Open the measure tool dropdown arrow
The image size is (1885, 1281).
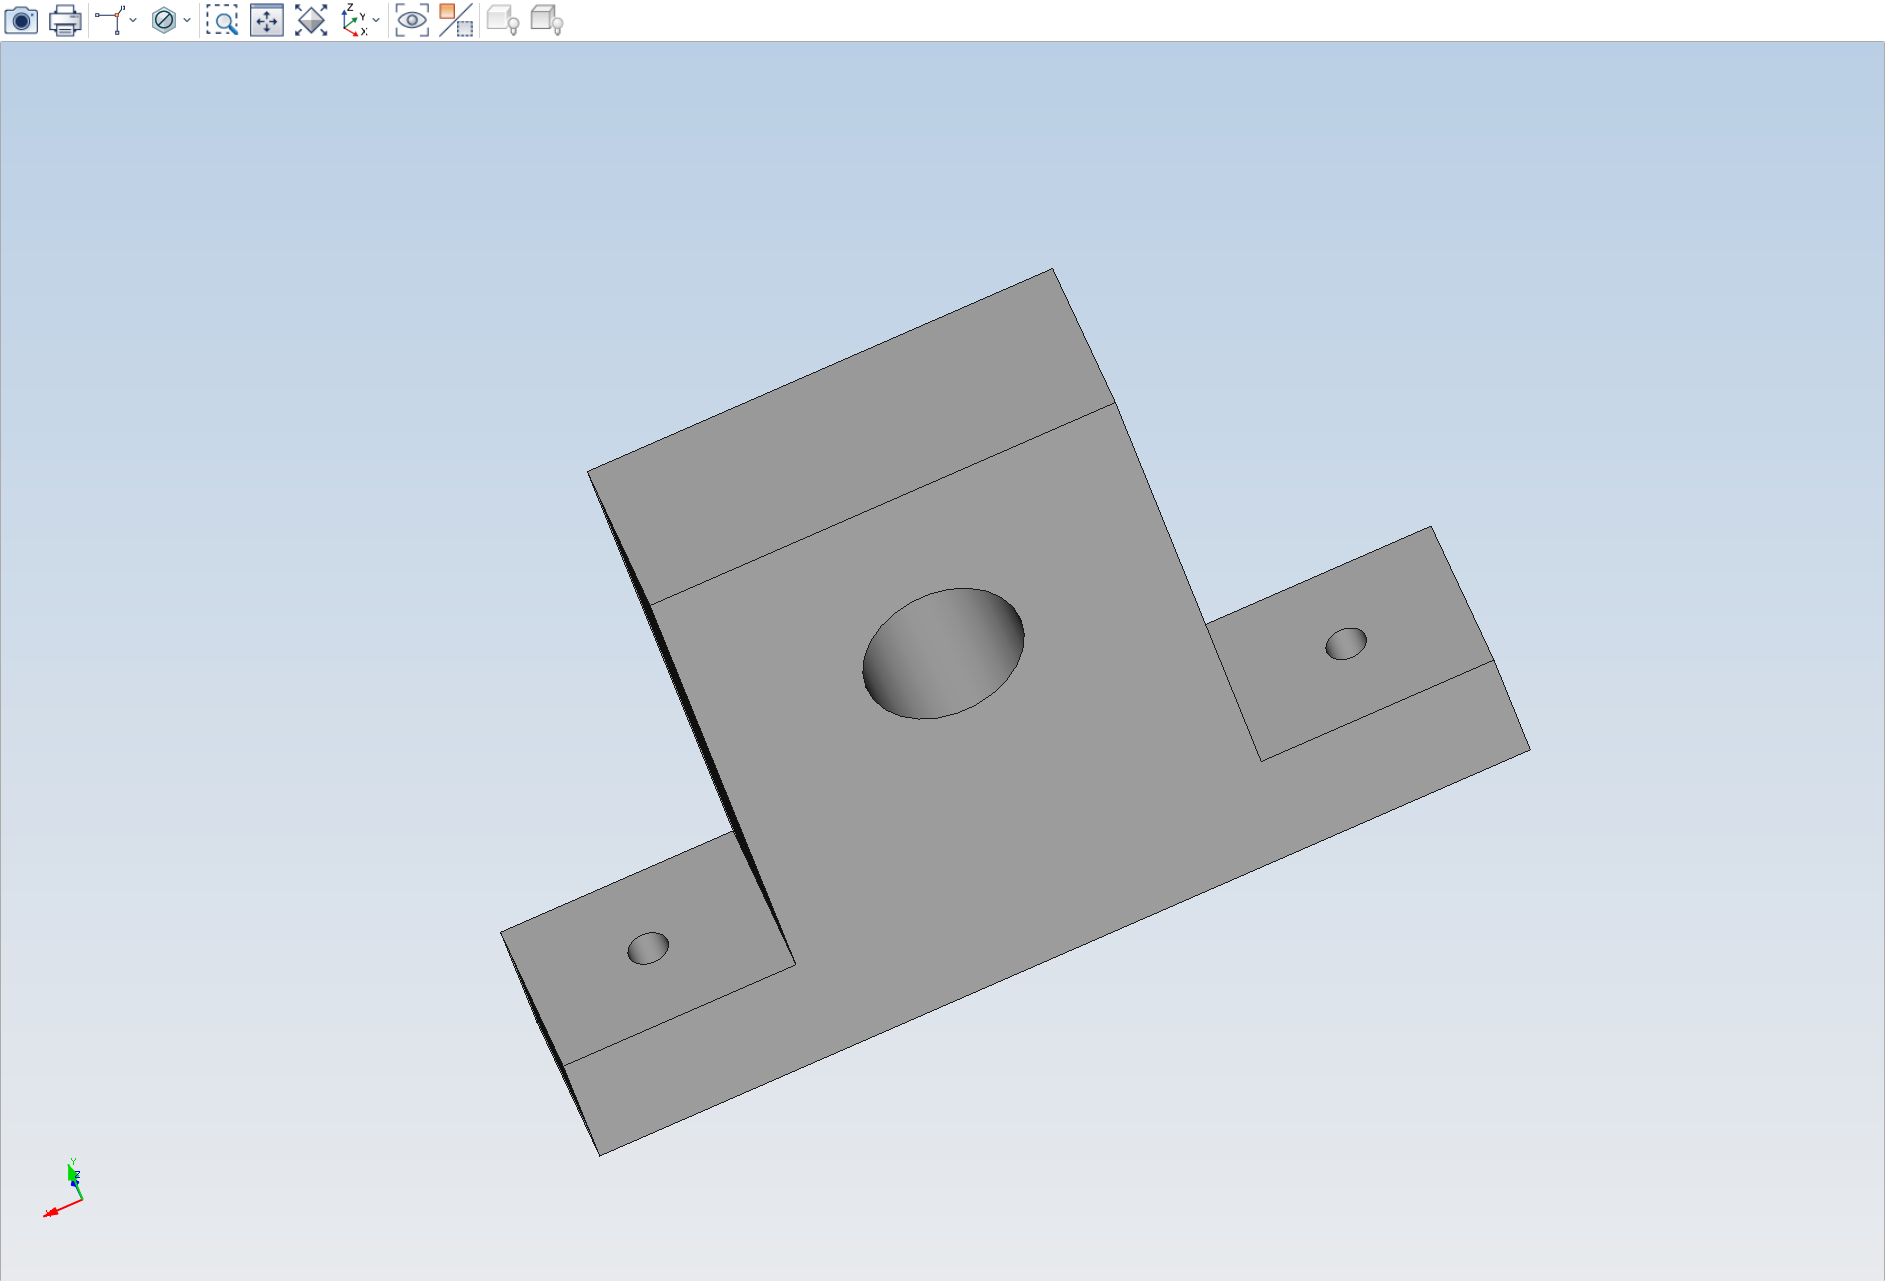pyautogui.click(x=134, y=20)
